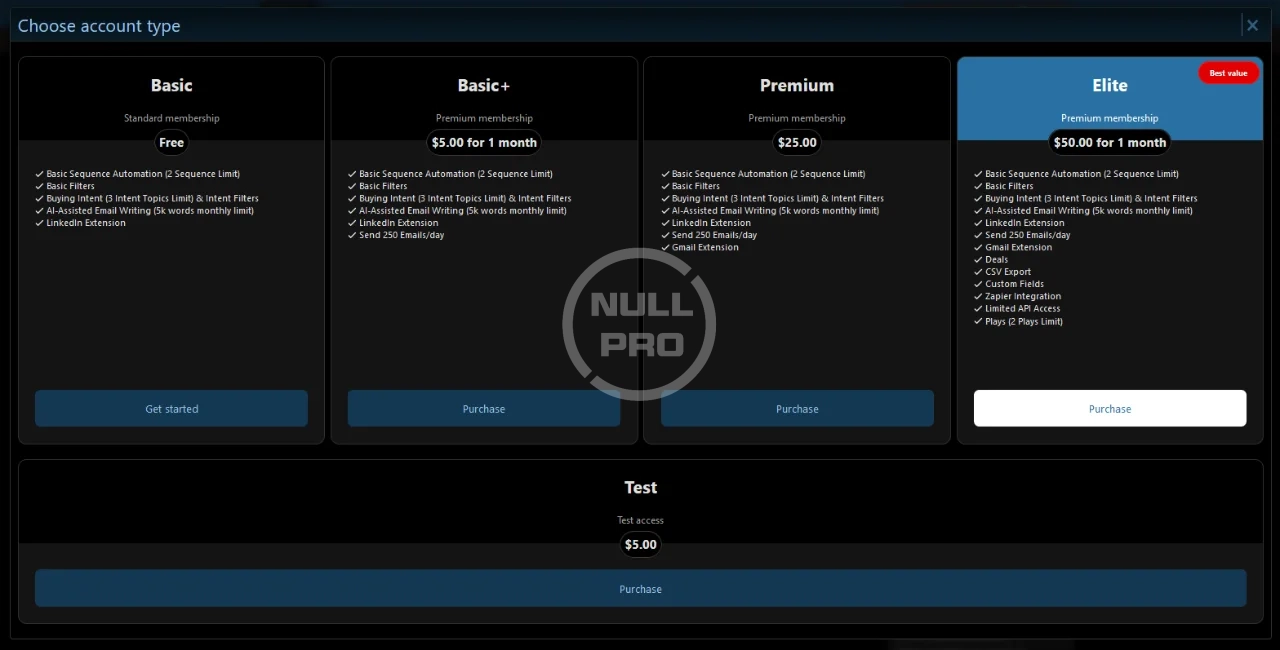Purchase the Test access plan

[640, 589]
